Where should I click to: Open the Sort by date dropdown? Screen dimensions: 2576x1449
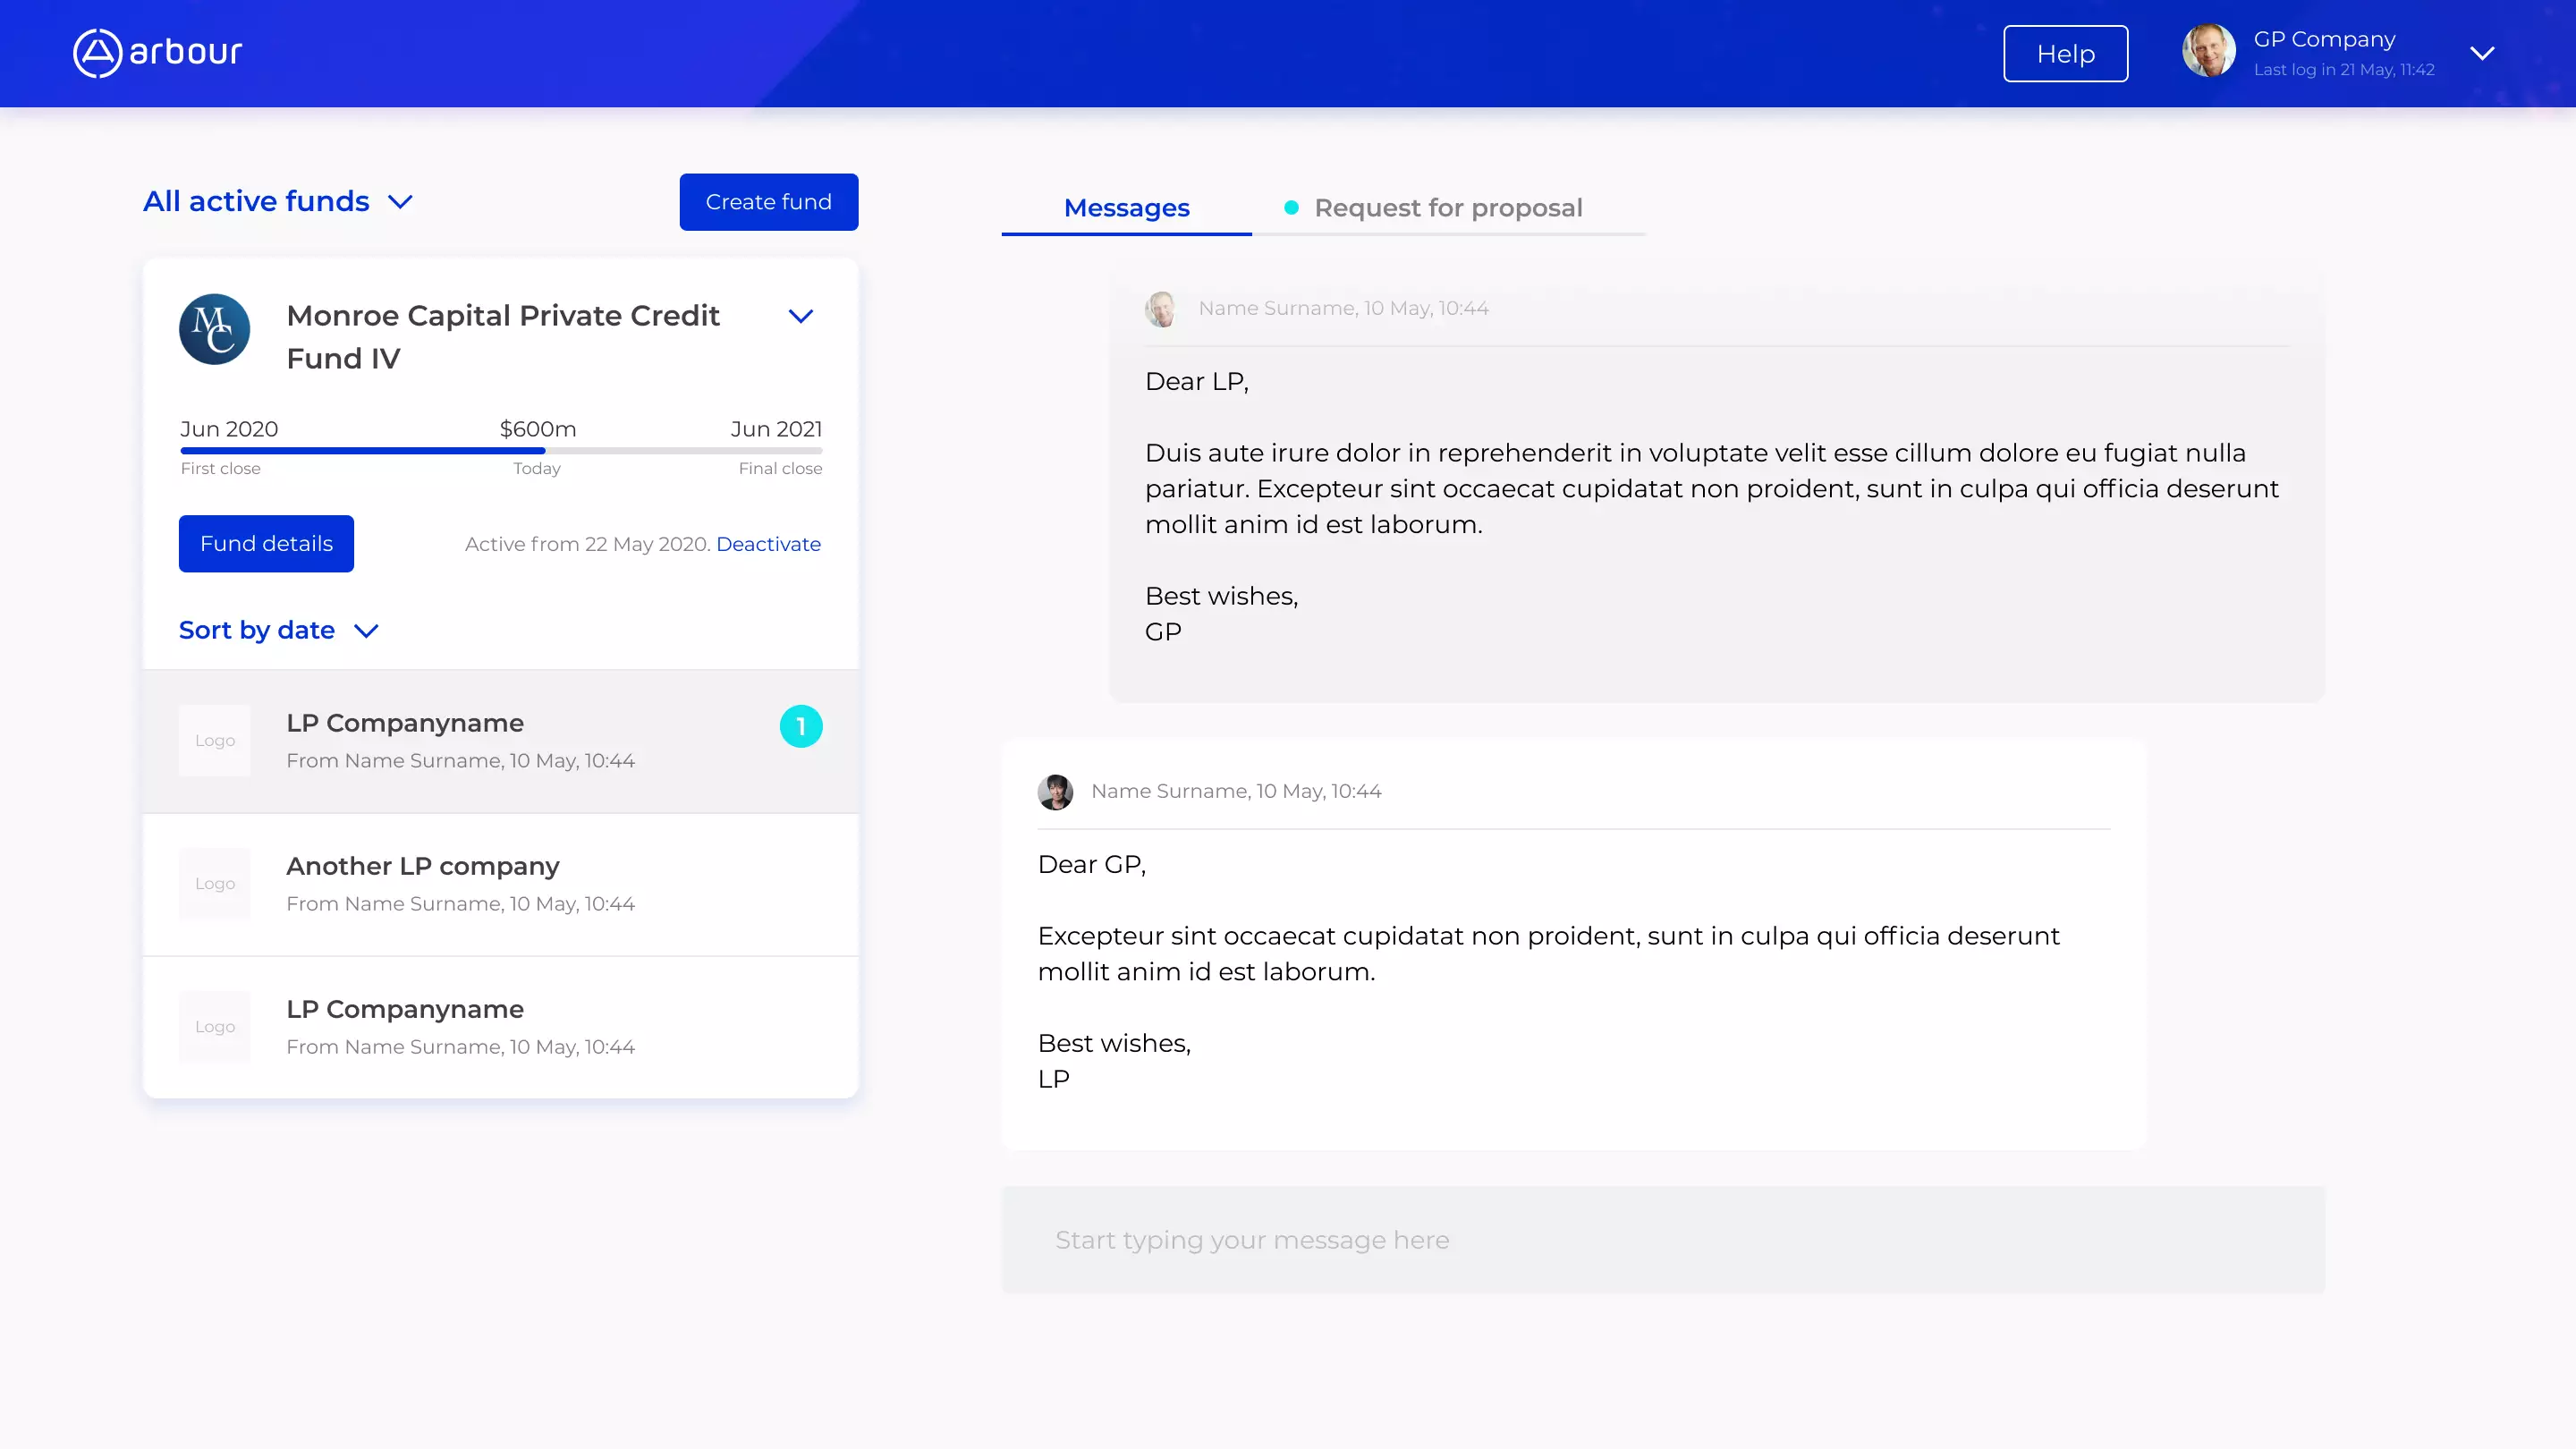point(279,630)
